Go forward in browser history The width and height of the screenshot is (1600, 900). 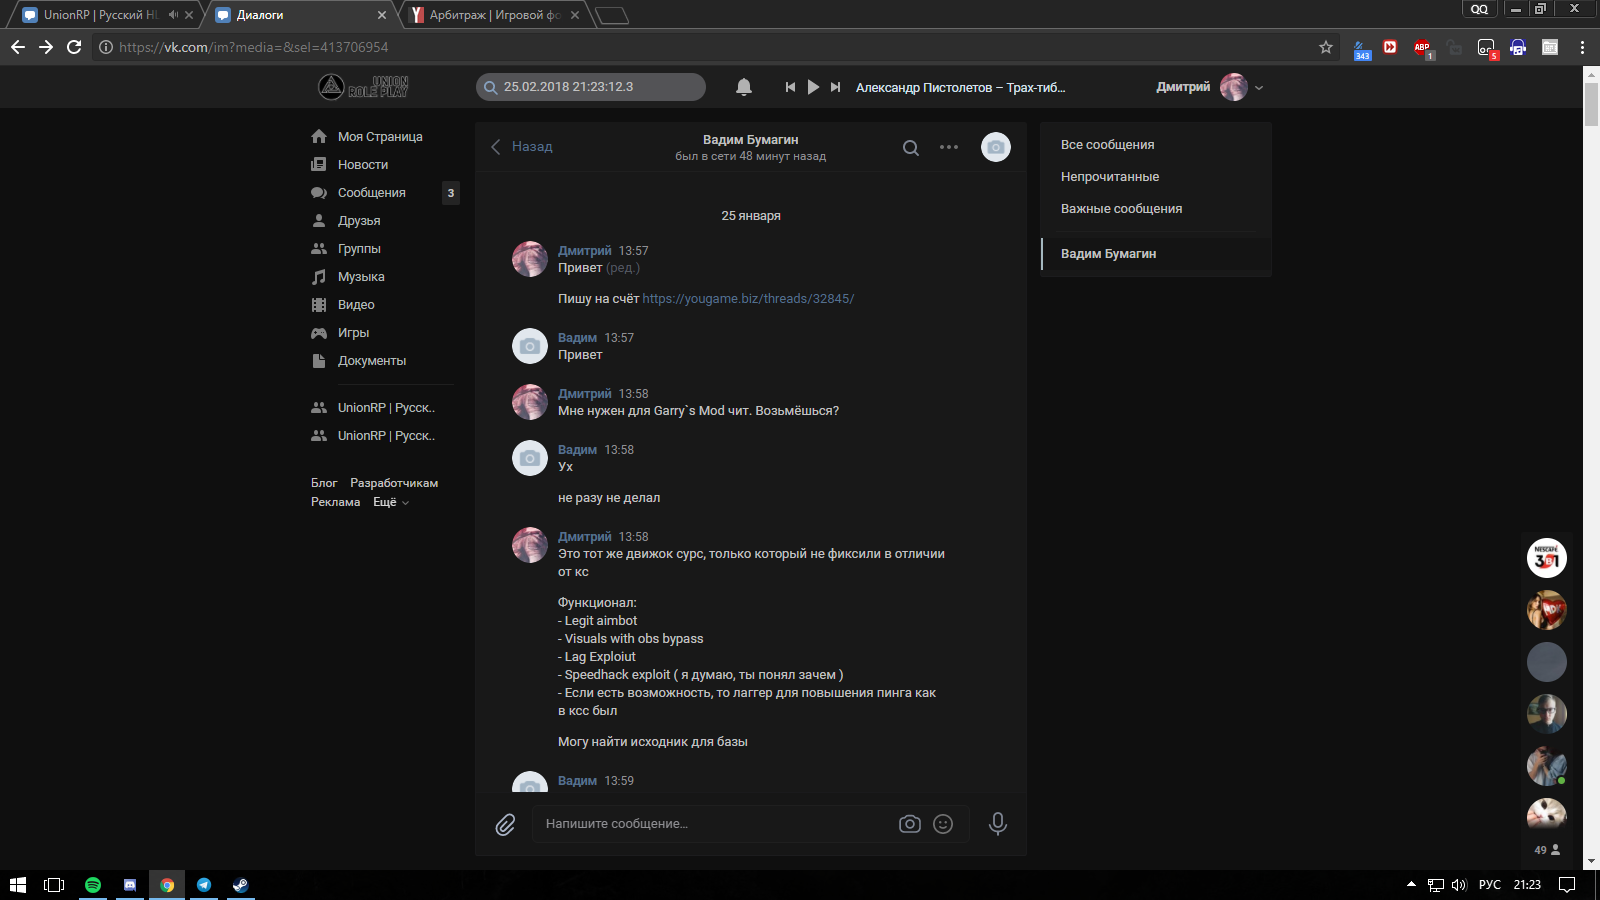[x=46, y=47]
